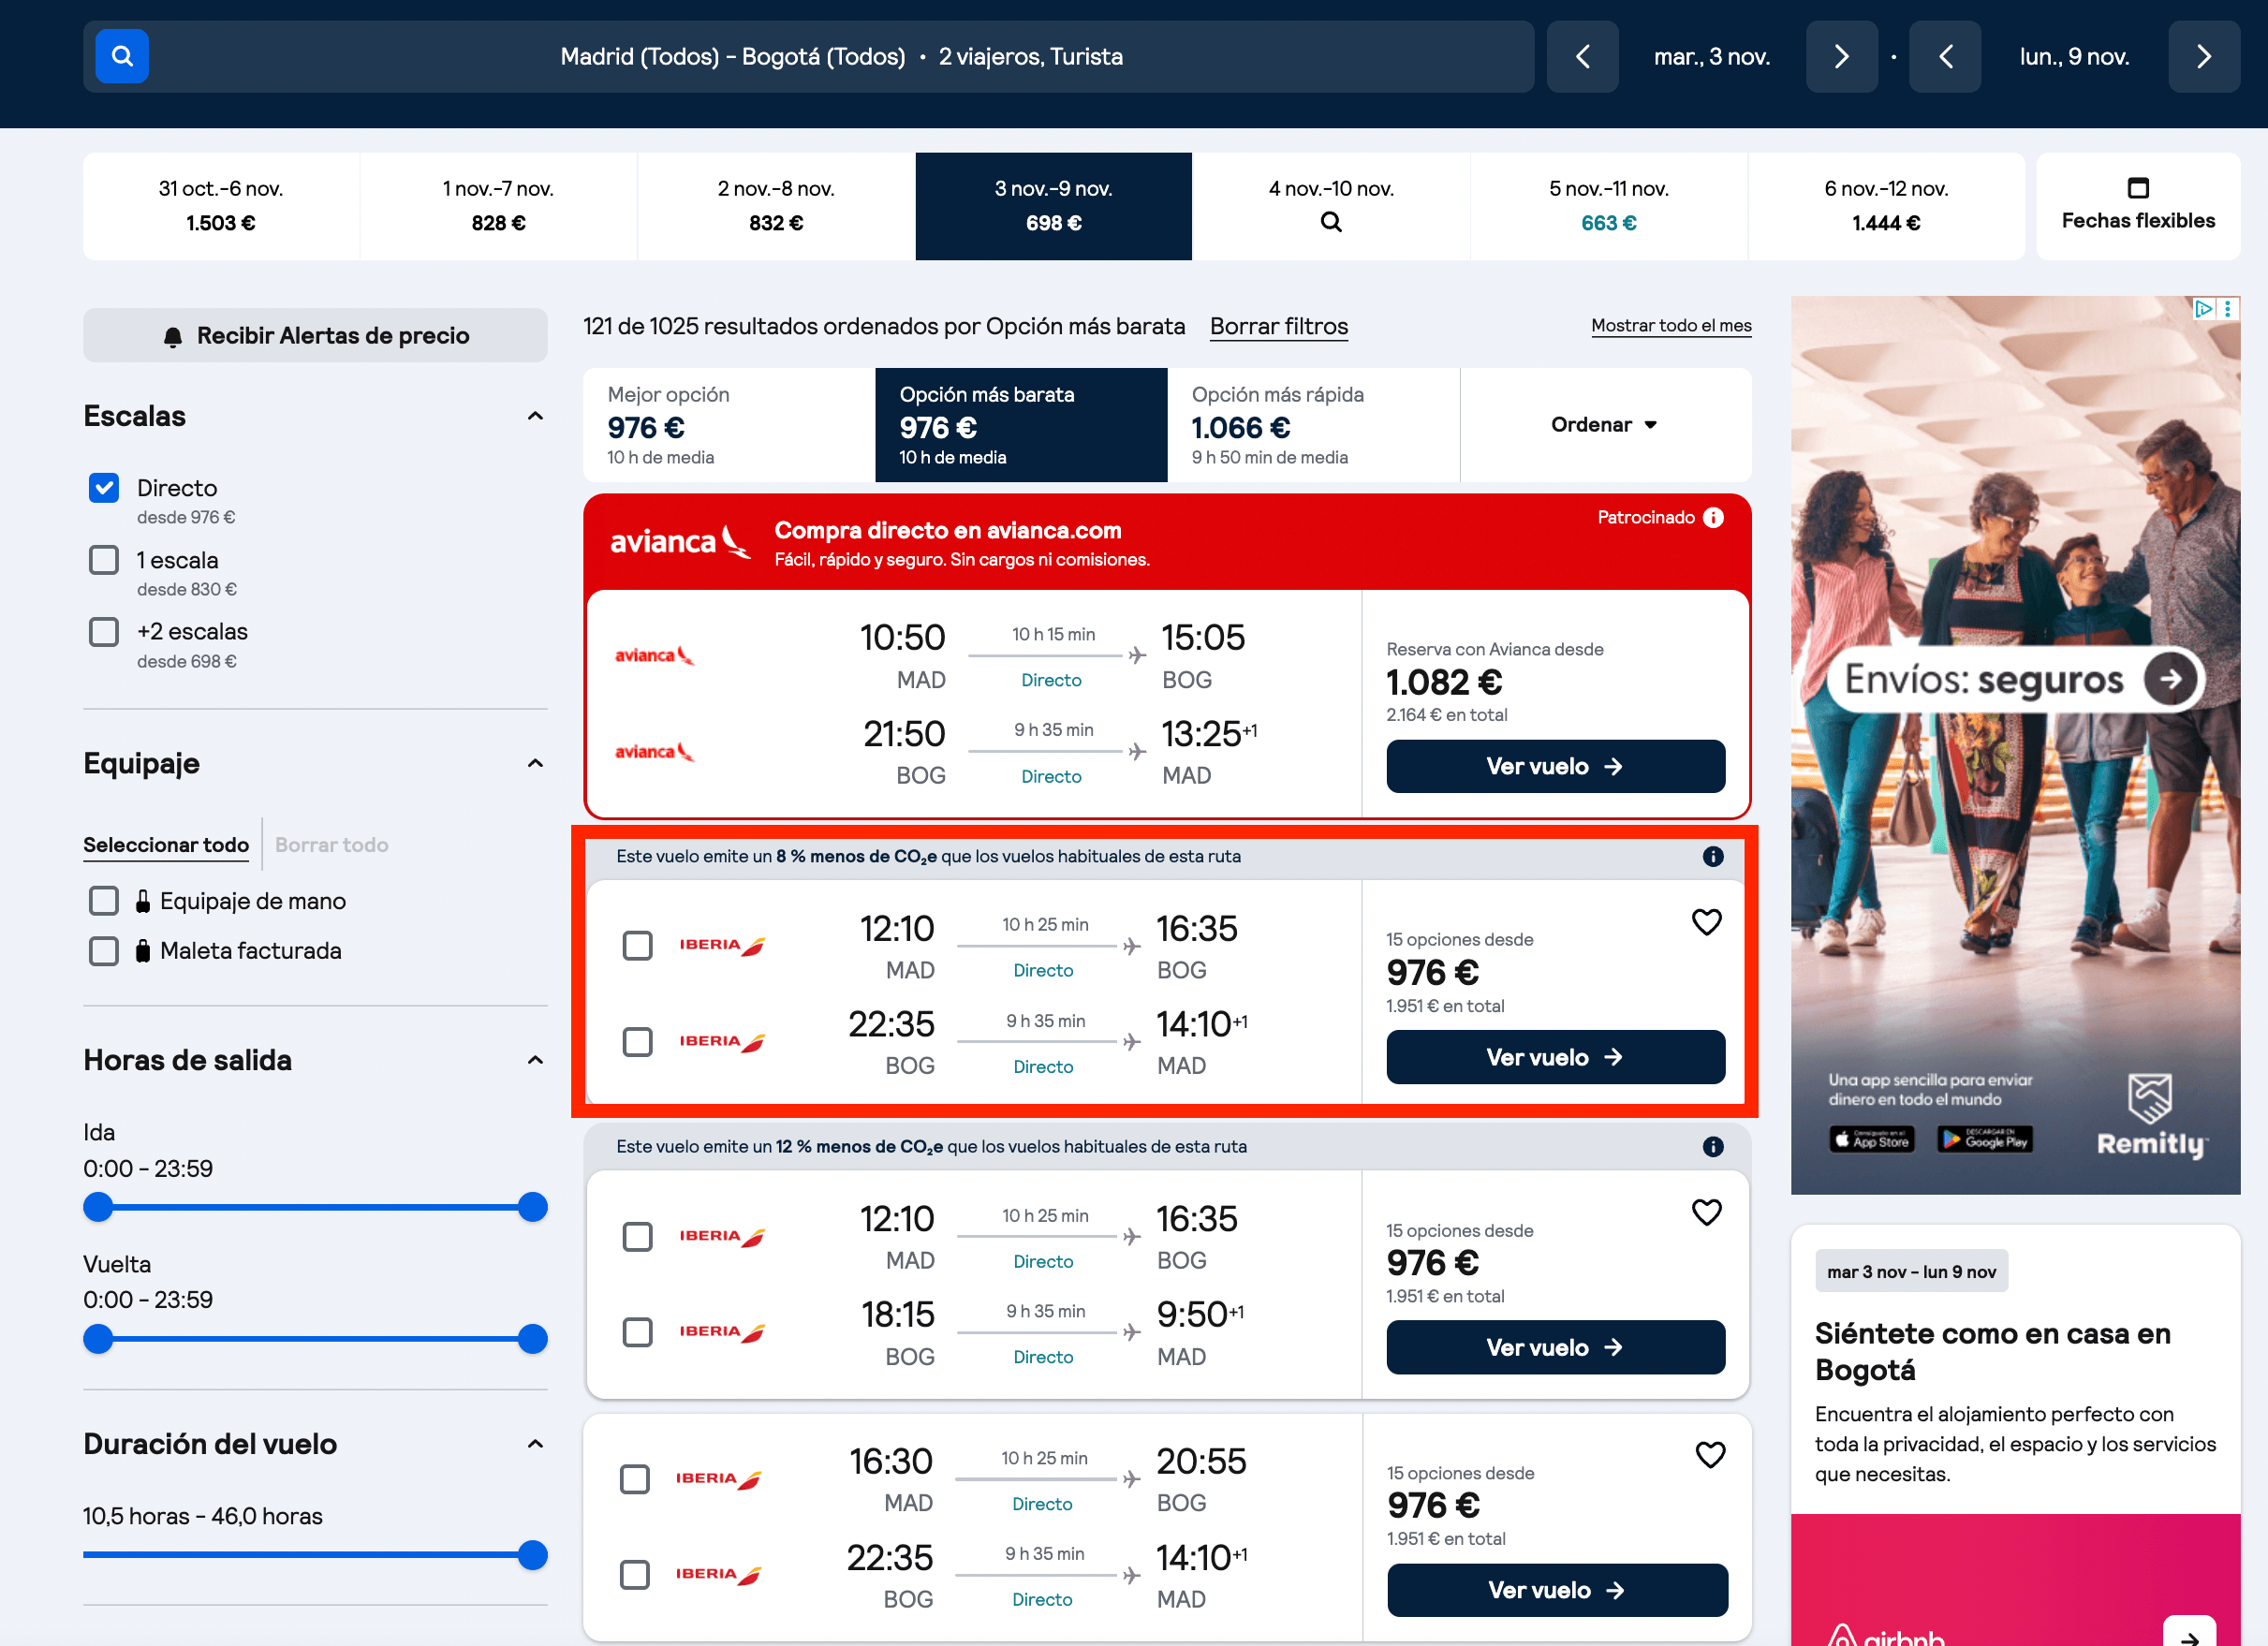
Task: Select the 1 nov.-7 nov. date tab
Action: click(x=498, y=206)
